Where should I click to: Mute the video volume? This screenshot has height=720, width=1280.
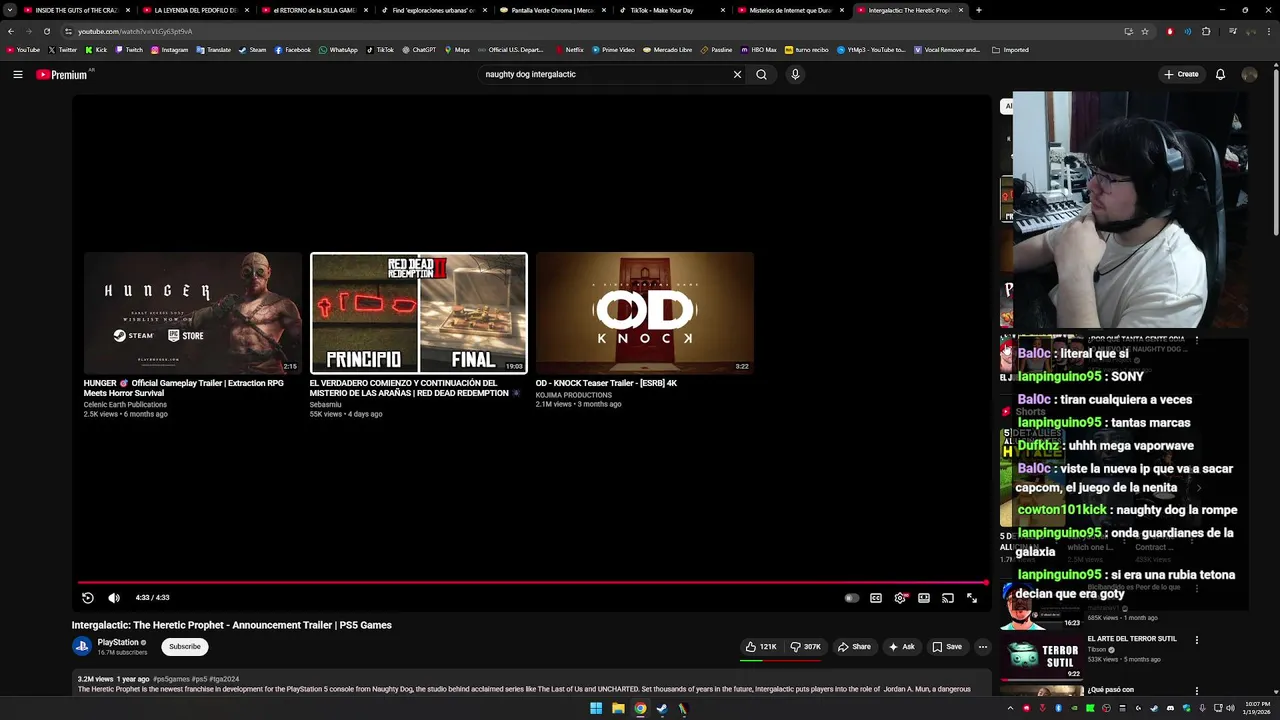pos(114,598)
